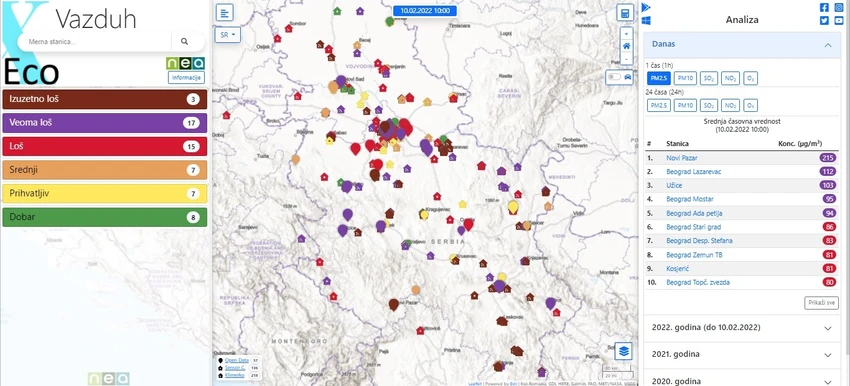Screen dimensions: 850x386
Task: Open the Google Play store icon
Action: click(646, 8)
